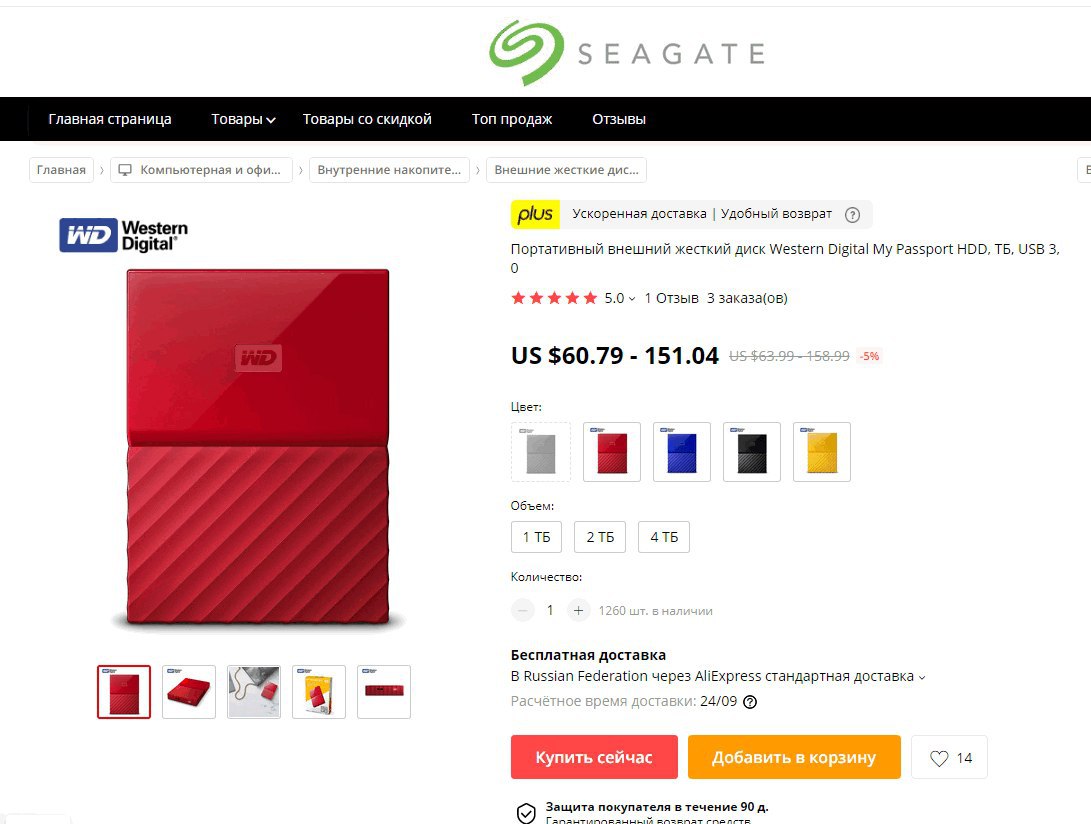Go to Товары со скидкой
The image size is (1091, 824).
coord(367,119)
